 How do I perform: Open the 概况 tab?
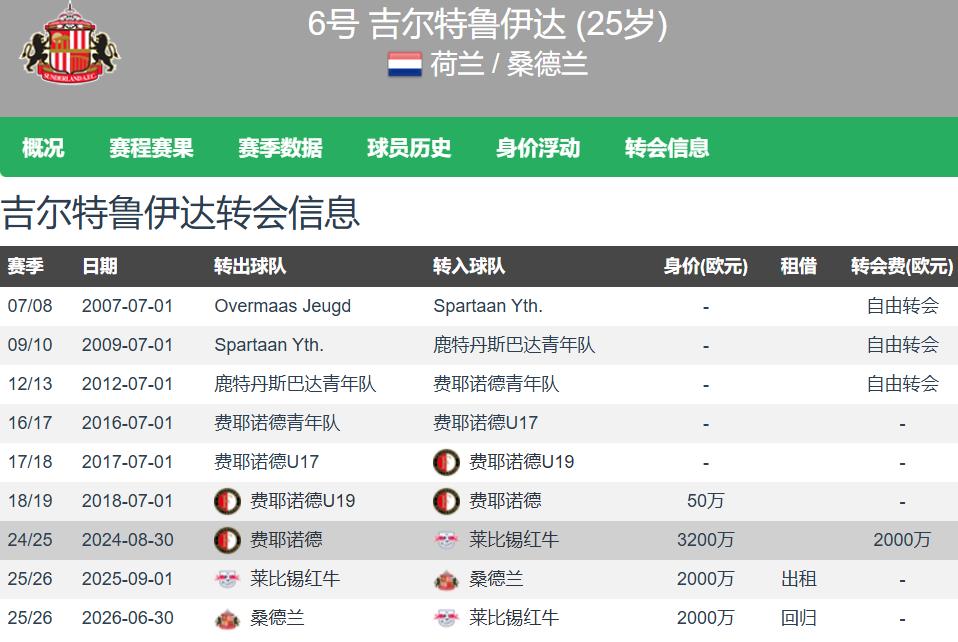[43, 148]
